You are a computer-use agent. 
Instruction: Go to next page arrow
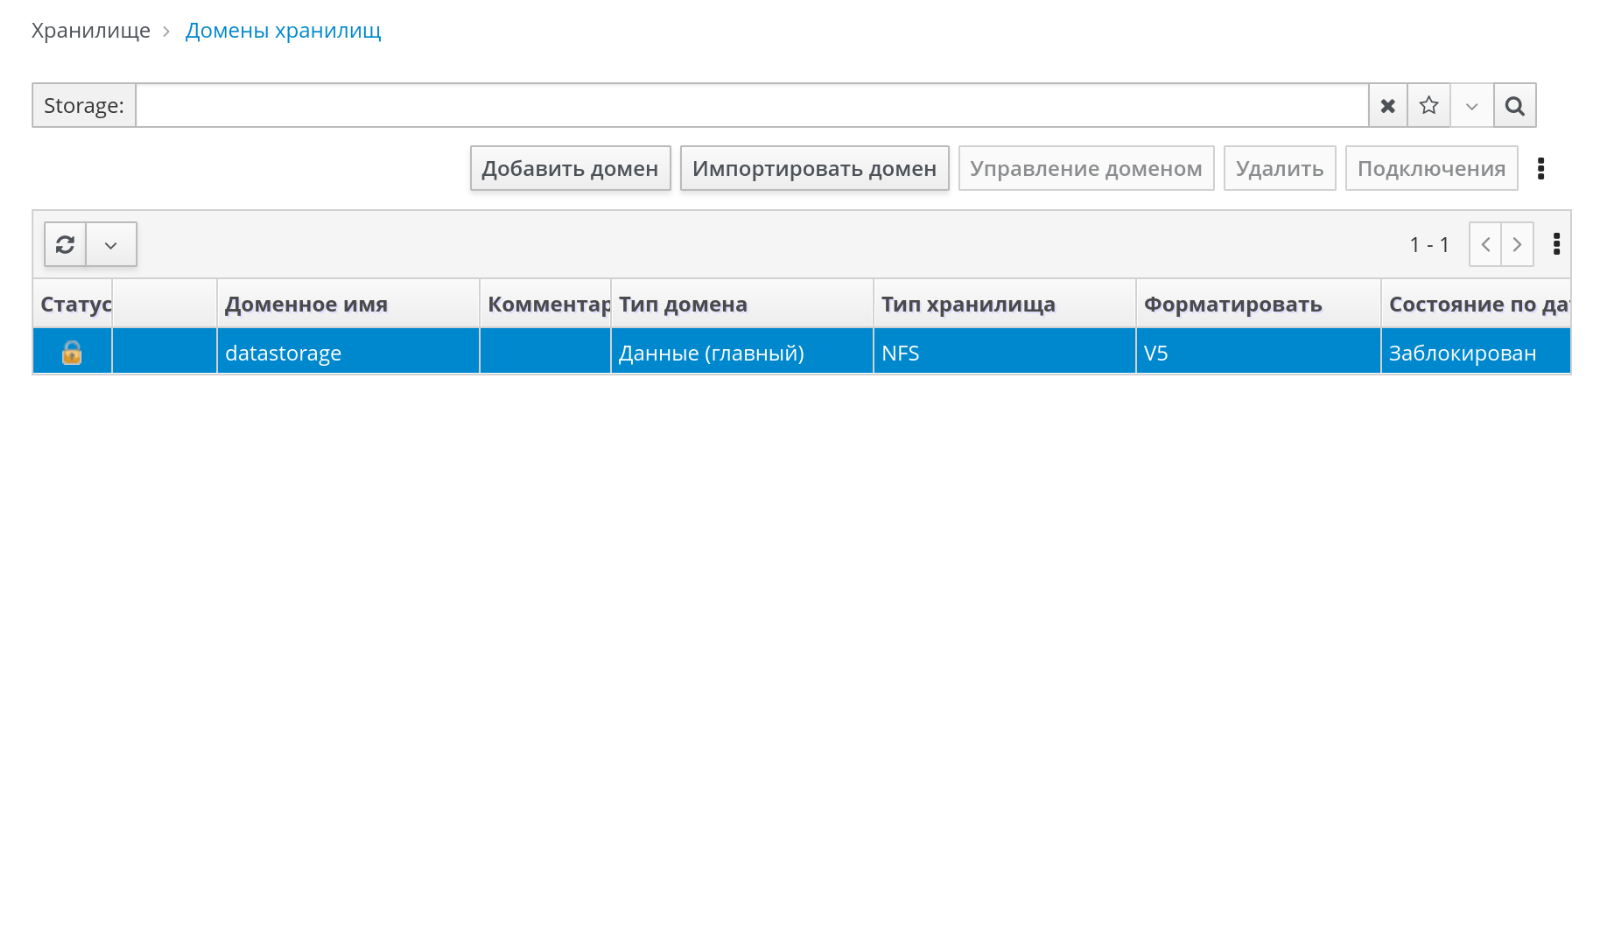coord(1517,245)
